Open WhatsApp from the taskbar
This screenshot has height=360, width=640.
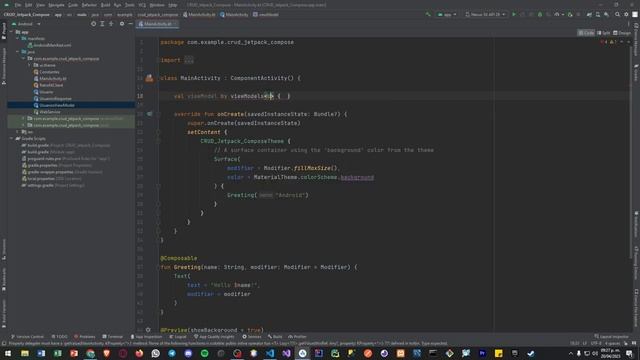tap(156, 353)
